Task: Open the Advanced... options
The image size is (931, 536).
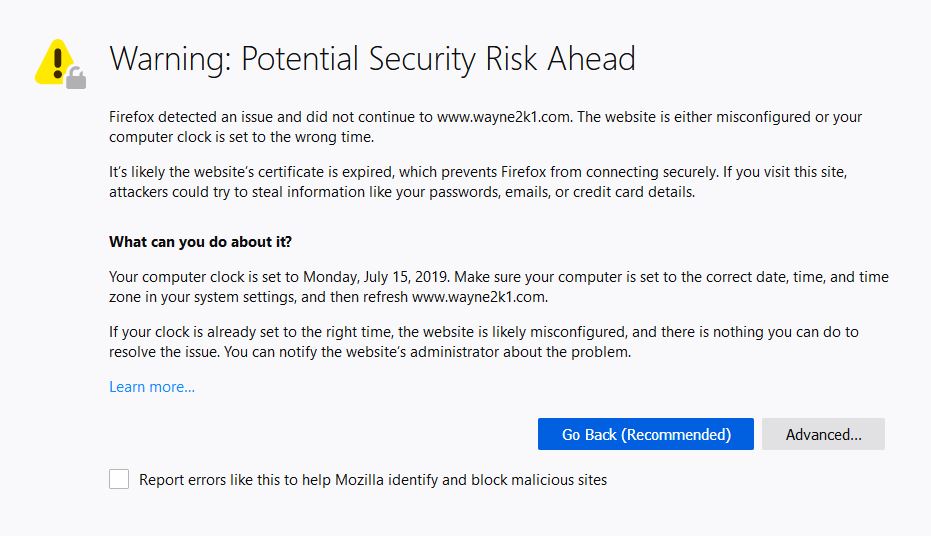Action: tap(823, 434)
